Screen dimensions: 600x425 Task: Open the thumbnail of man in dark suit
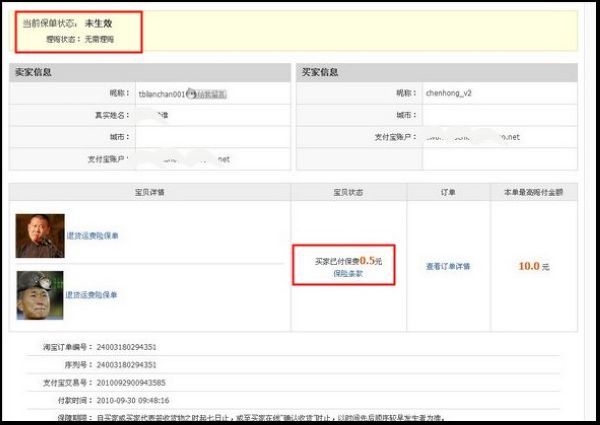pyautogui.click(x=40, y=235)
